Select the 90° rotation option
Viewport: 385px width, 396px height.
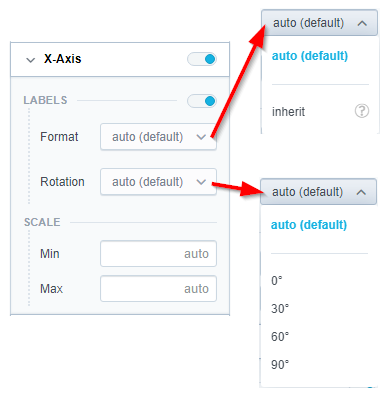tap(280, 365)
